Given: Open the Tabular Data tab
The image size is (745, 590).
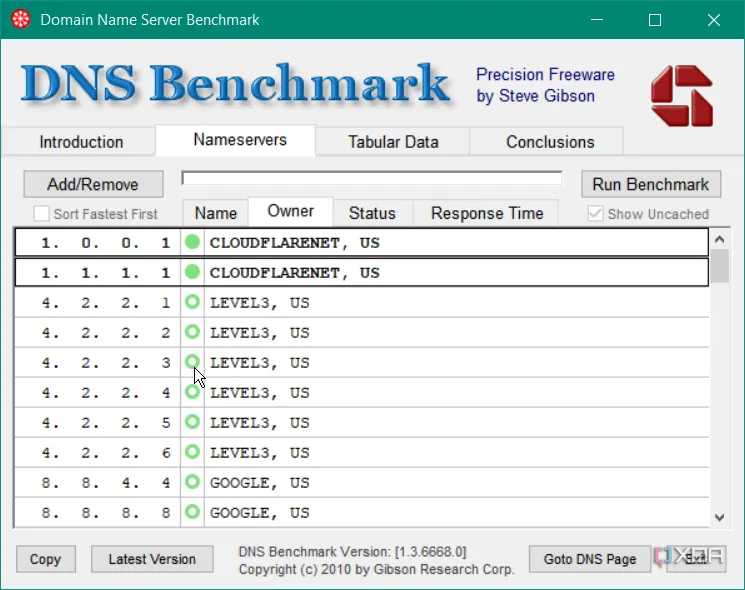Looking at the screenshot, I should (x=393, y=142).
